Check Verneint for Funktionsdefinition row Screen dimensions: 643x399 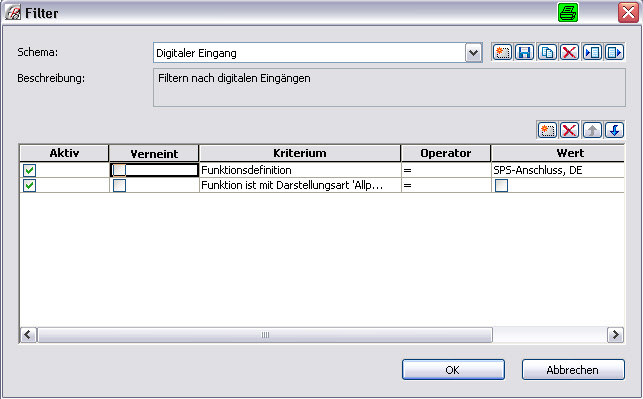tap(119, 170)
